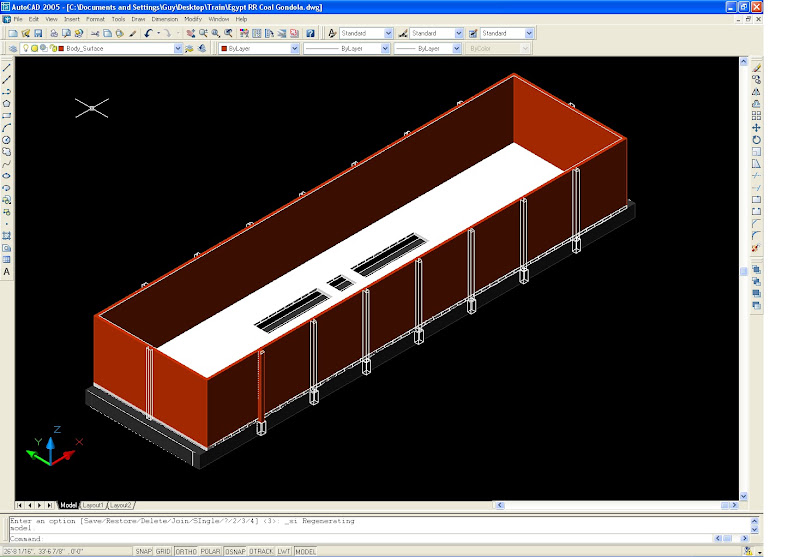Click the Undo arrow icon
This screenshot has height=557, width=800.
[148, 33]
